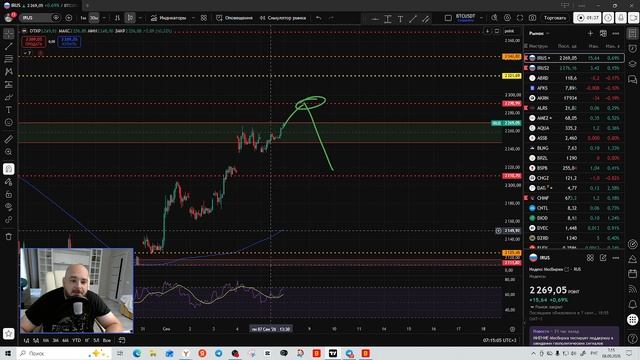Open the Windows Start button

click(8, 353)
